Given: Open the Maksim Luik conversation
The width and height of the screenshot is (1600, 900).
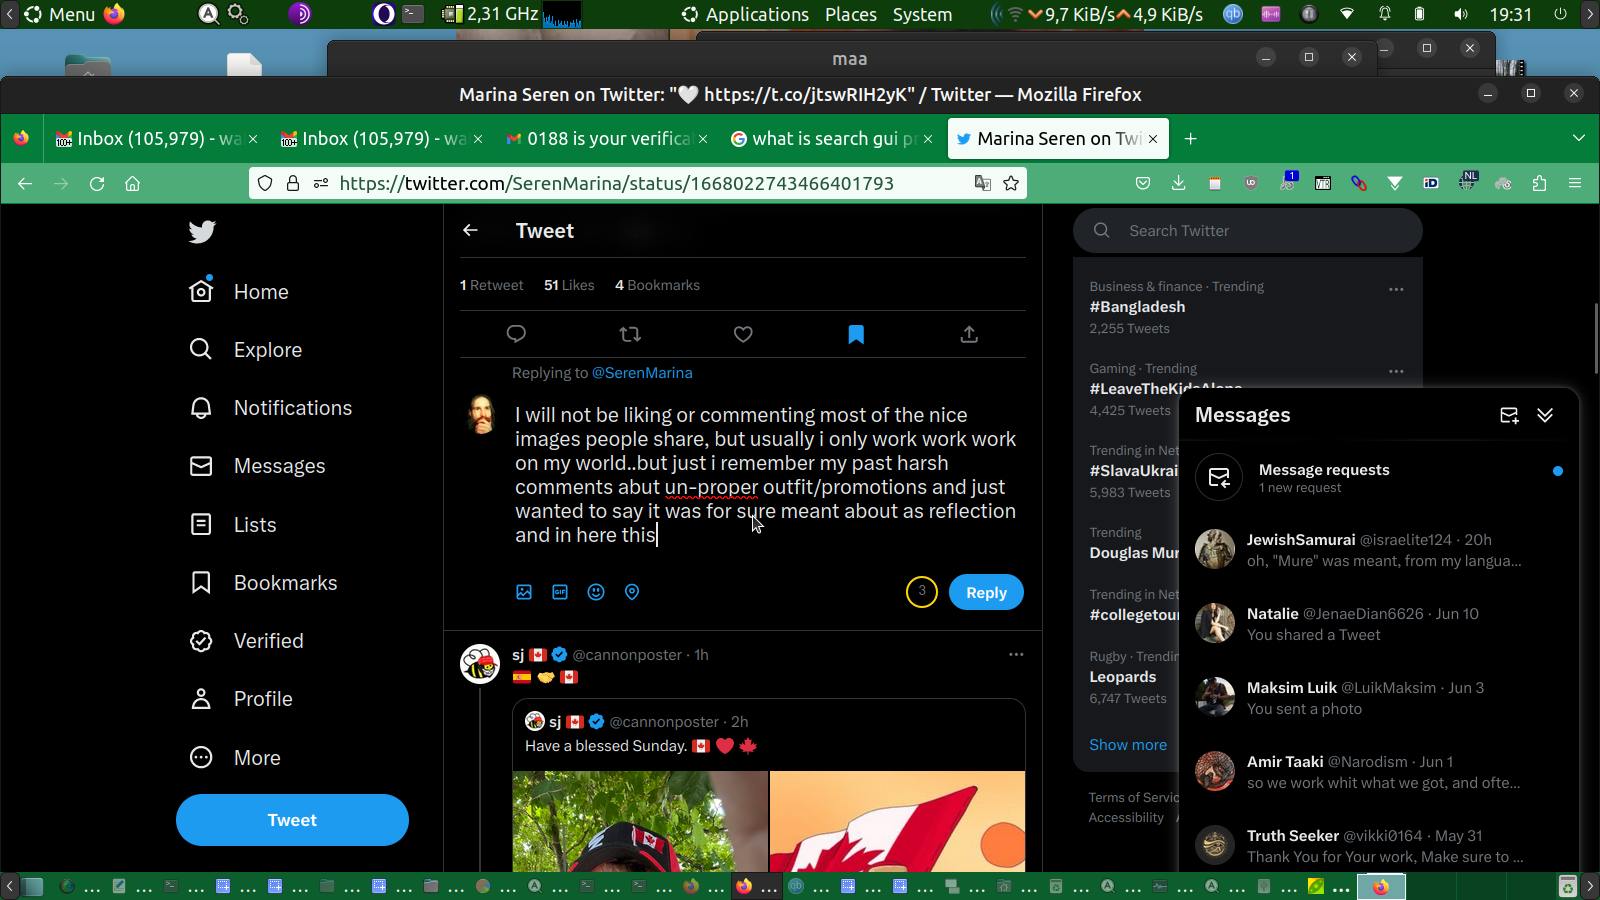Looking at the screenshot, I should (x=1379, y=698).
